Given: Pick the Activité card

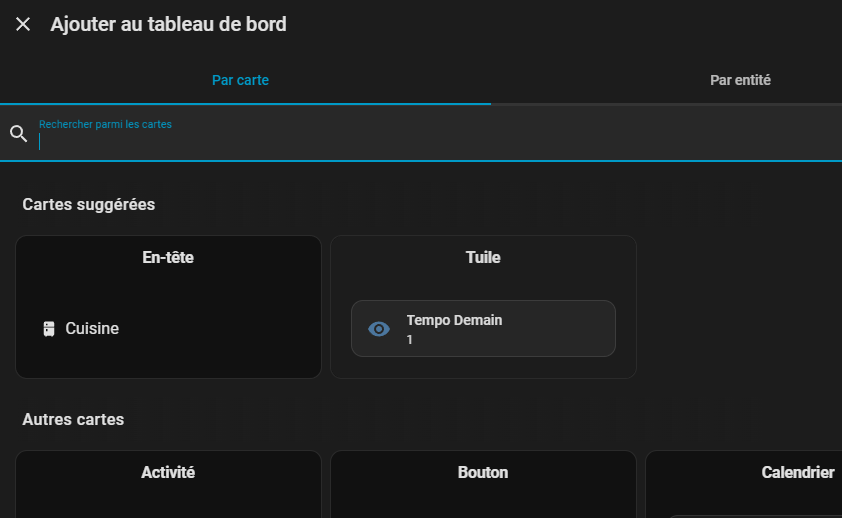Looking at the screenshot, I should (168, 484).
